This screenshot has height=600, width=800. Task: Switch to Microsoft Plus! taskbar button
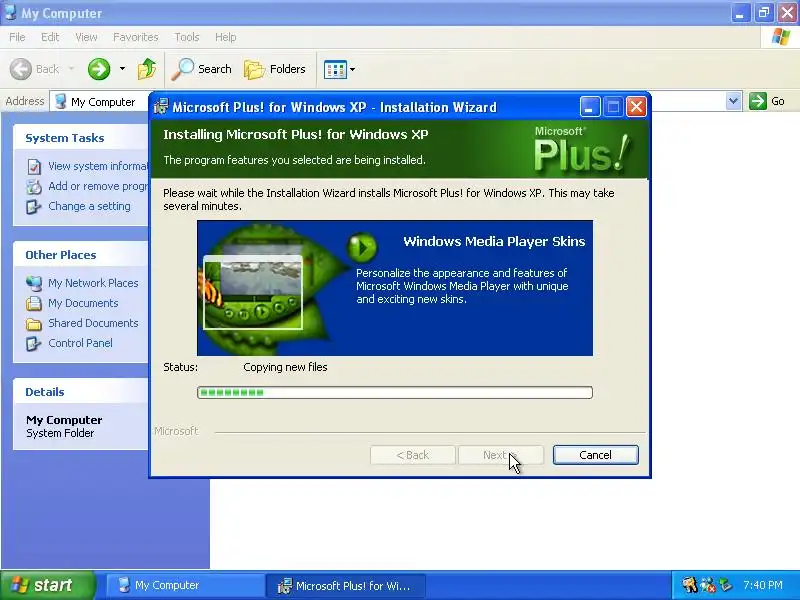coord(345,585)
